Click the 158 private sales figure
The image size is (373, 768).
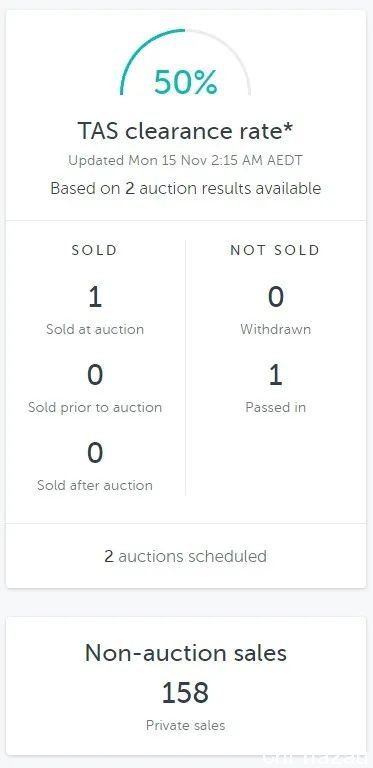click(x=186, y=693)
